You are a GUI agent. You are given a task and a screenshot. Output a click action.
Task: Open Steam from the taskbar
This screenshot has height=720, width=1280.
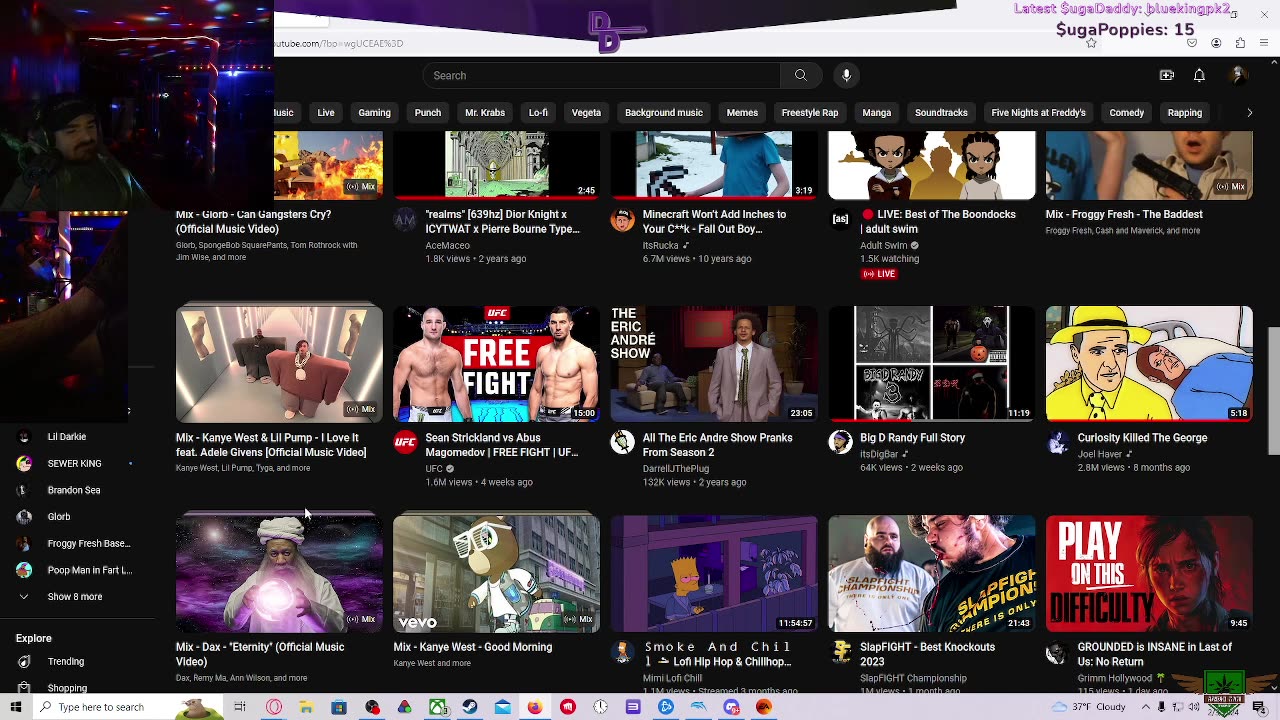point(470,707)
